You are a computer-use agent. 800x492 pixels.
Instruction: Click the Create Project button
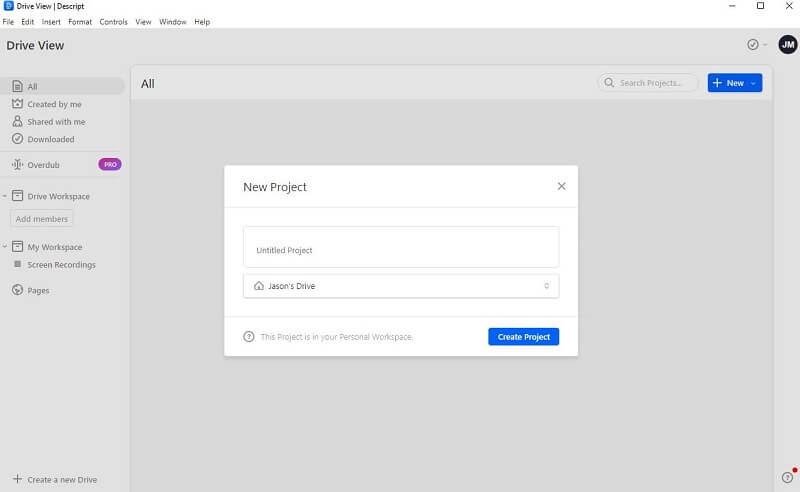pos(523,337)
